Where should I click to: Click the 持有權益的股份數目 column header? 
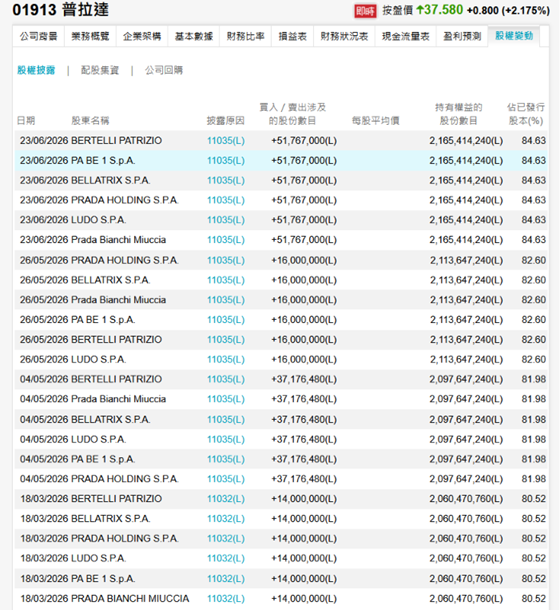point(458,114)
